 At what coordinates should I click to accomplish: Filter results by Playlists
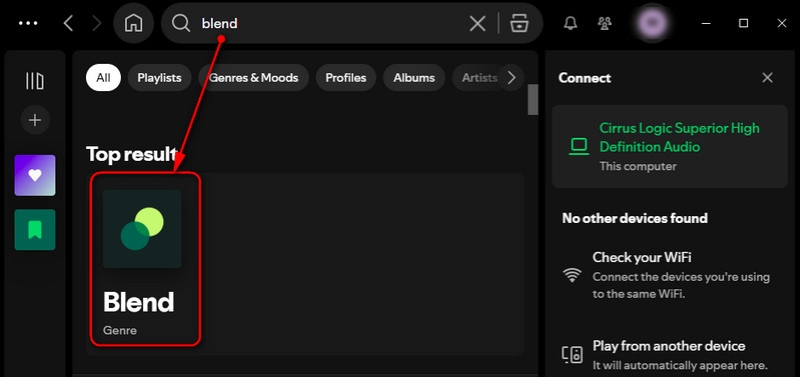pos(159,78)
